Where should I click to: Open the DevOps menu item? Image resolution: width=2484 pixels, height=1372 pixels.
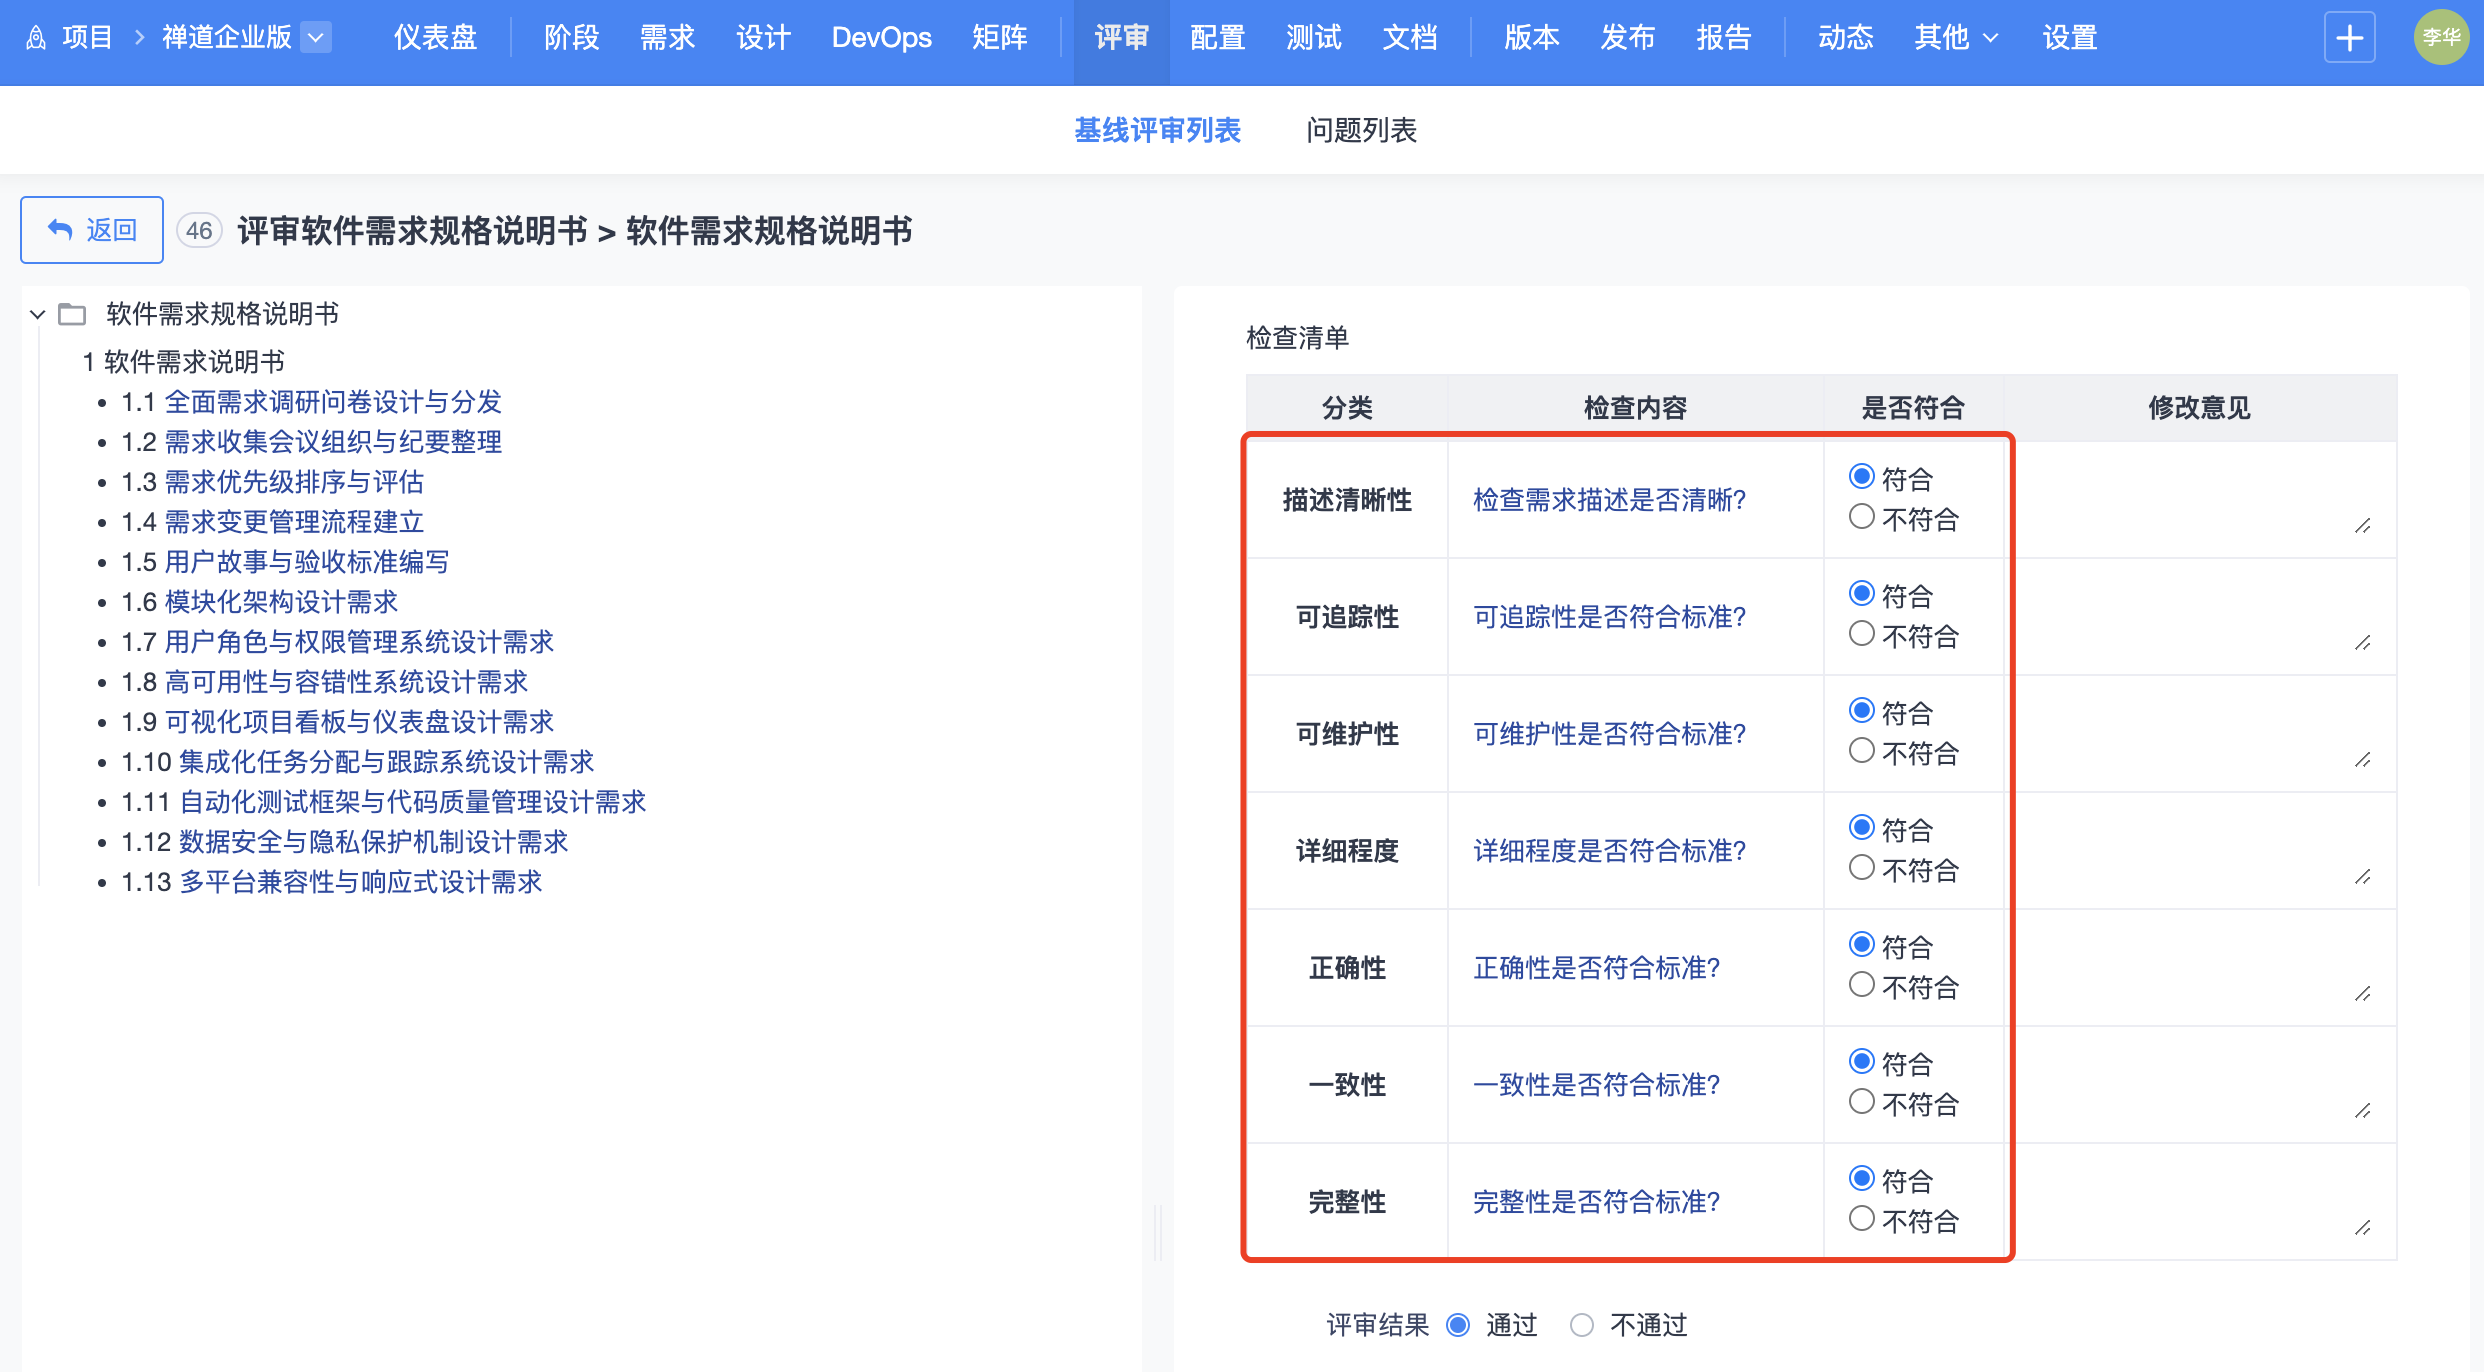[x=881, y=38]
